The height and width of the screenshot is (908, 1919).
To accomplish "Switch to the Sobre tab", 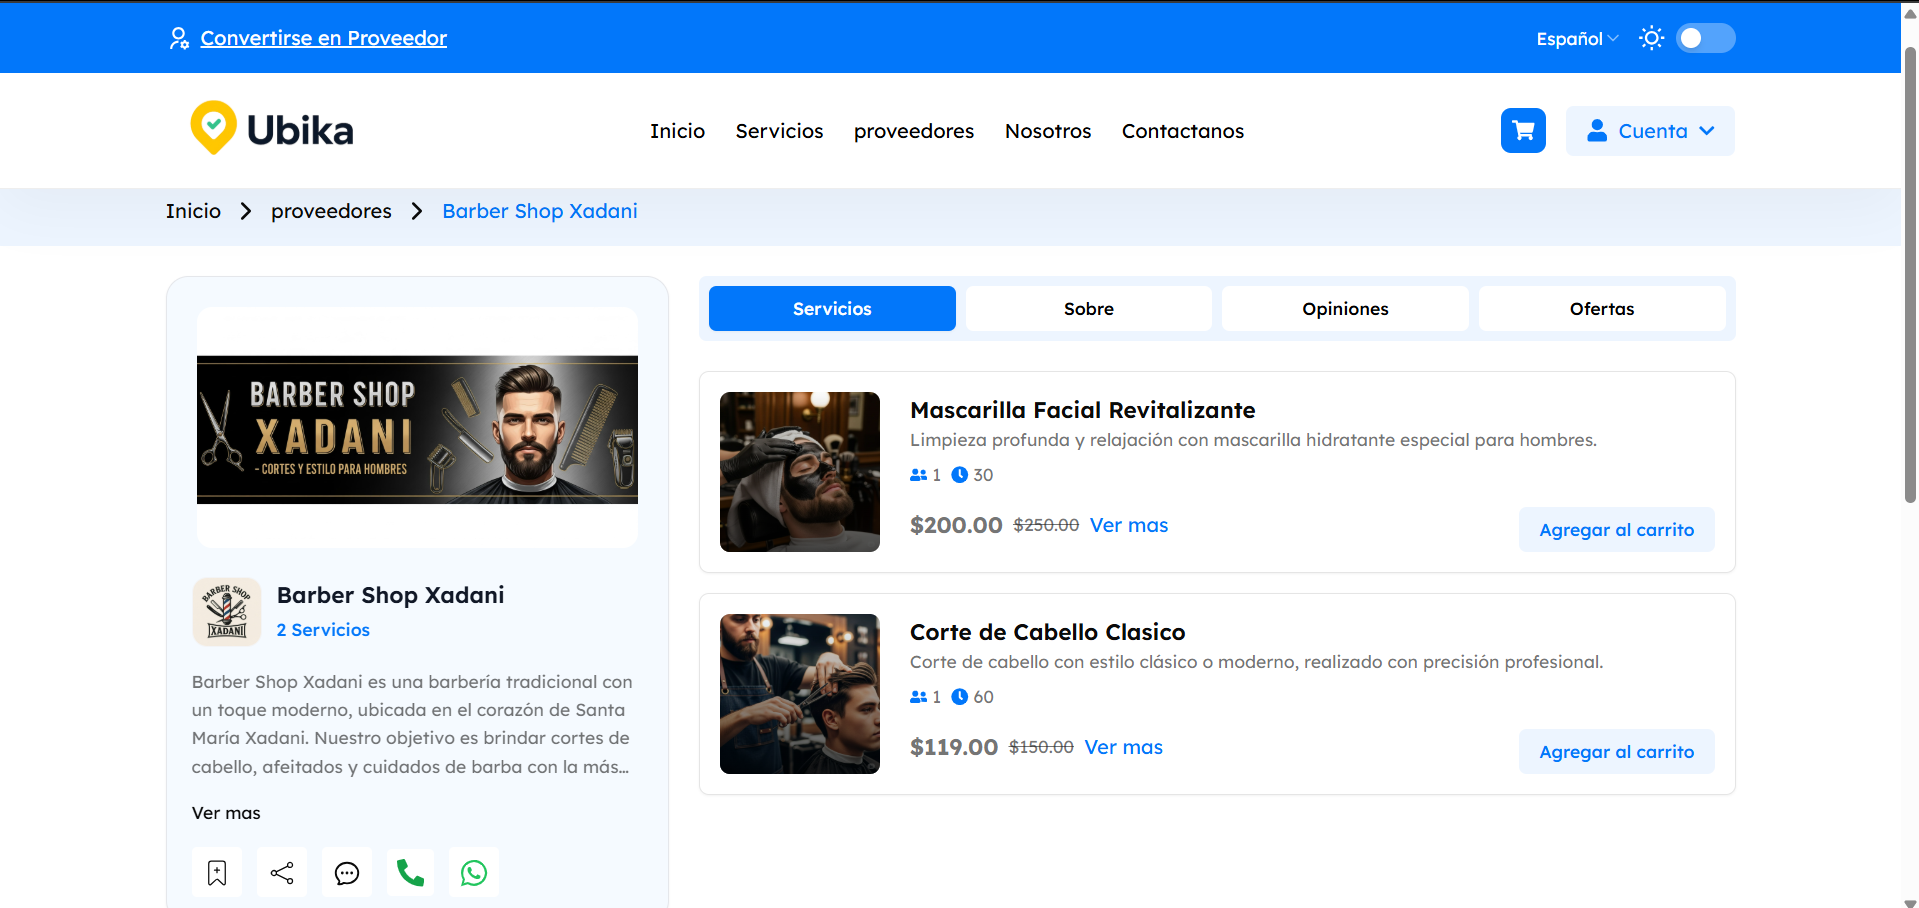I will click(x=1088, y=308).
